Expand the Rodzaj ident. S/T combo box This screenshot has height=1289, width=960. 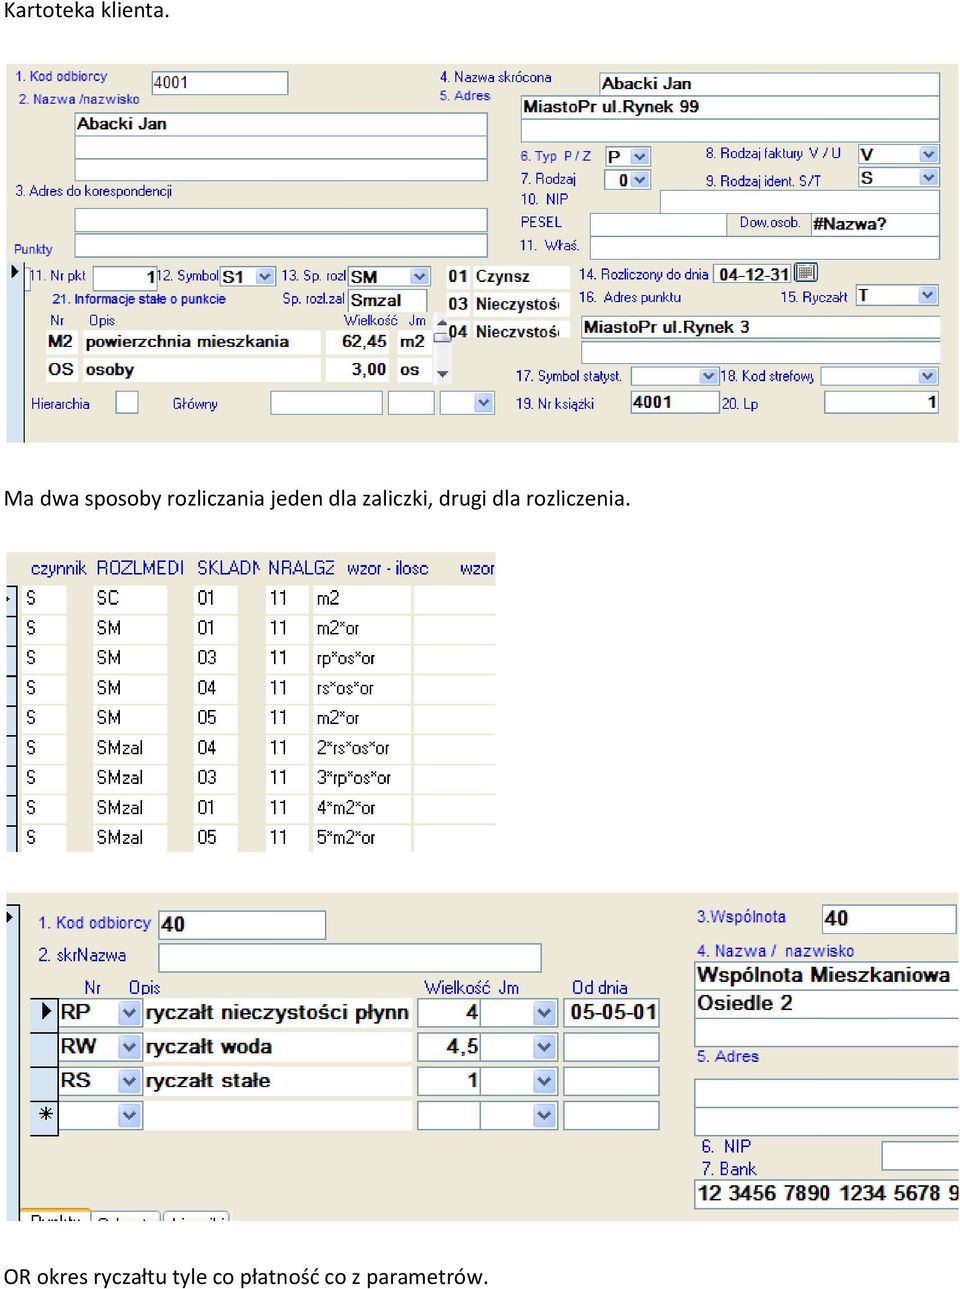[x=928, y=178]
